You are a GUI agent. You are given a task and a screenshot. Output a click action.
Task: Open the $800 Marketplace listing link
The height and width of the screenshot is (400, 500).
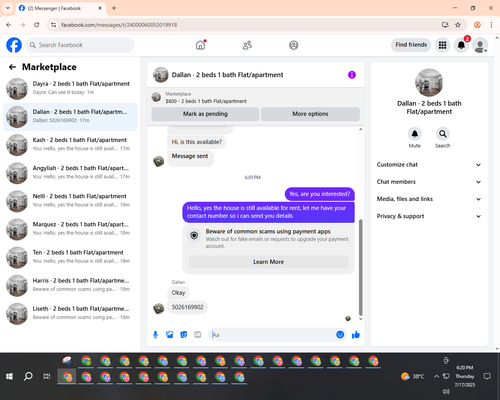tap(206, 101)
